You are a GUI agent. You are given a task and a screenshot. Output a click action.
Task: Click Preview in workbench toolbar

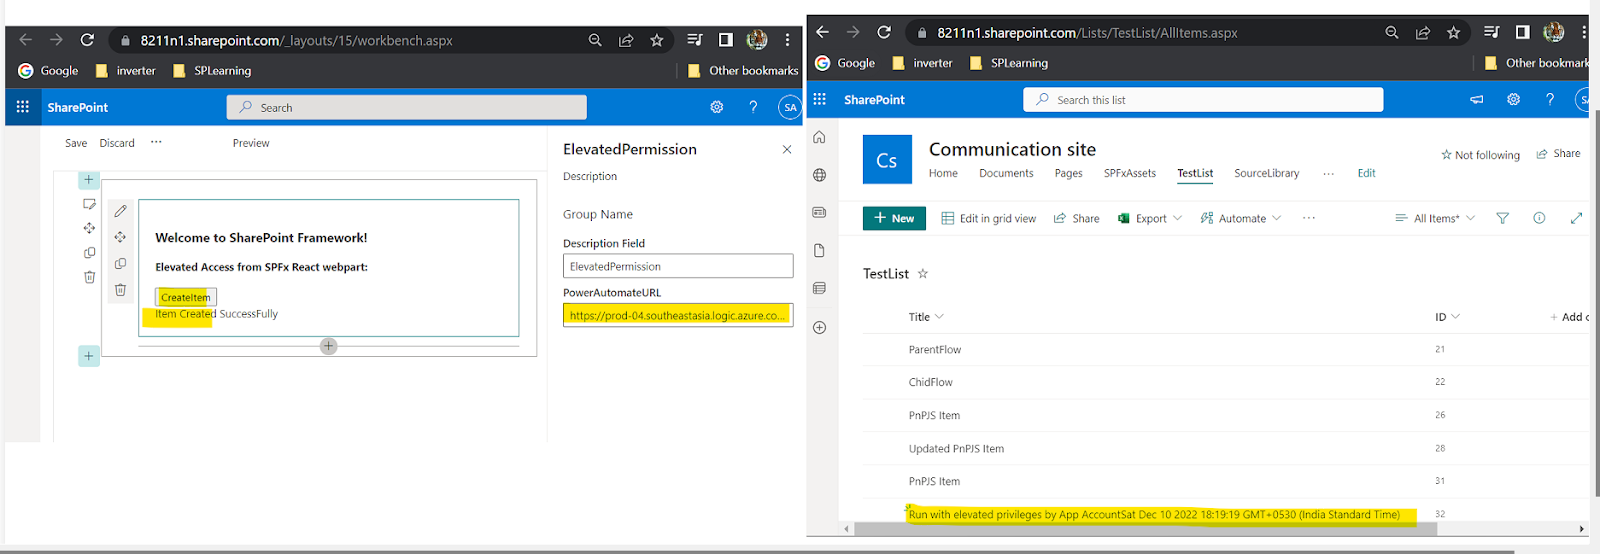click(x=251, y=143)
